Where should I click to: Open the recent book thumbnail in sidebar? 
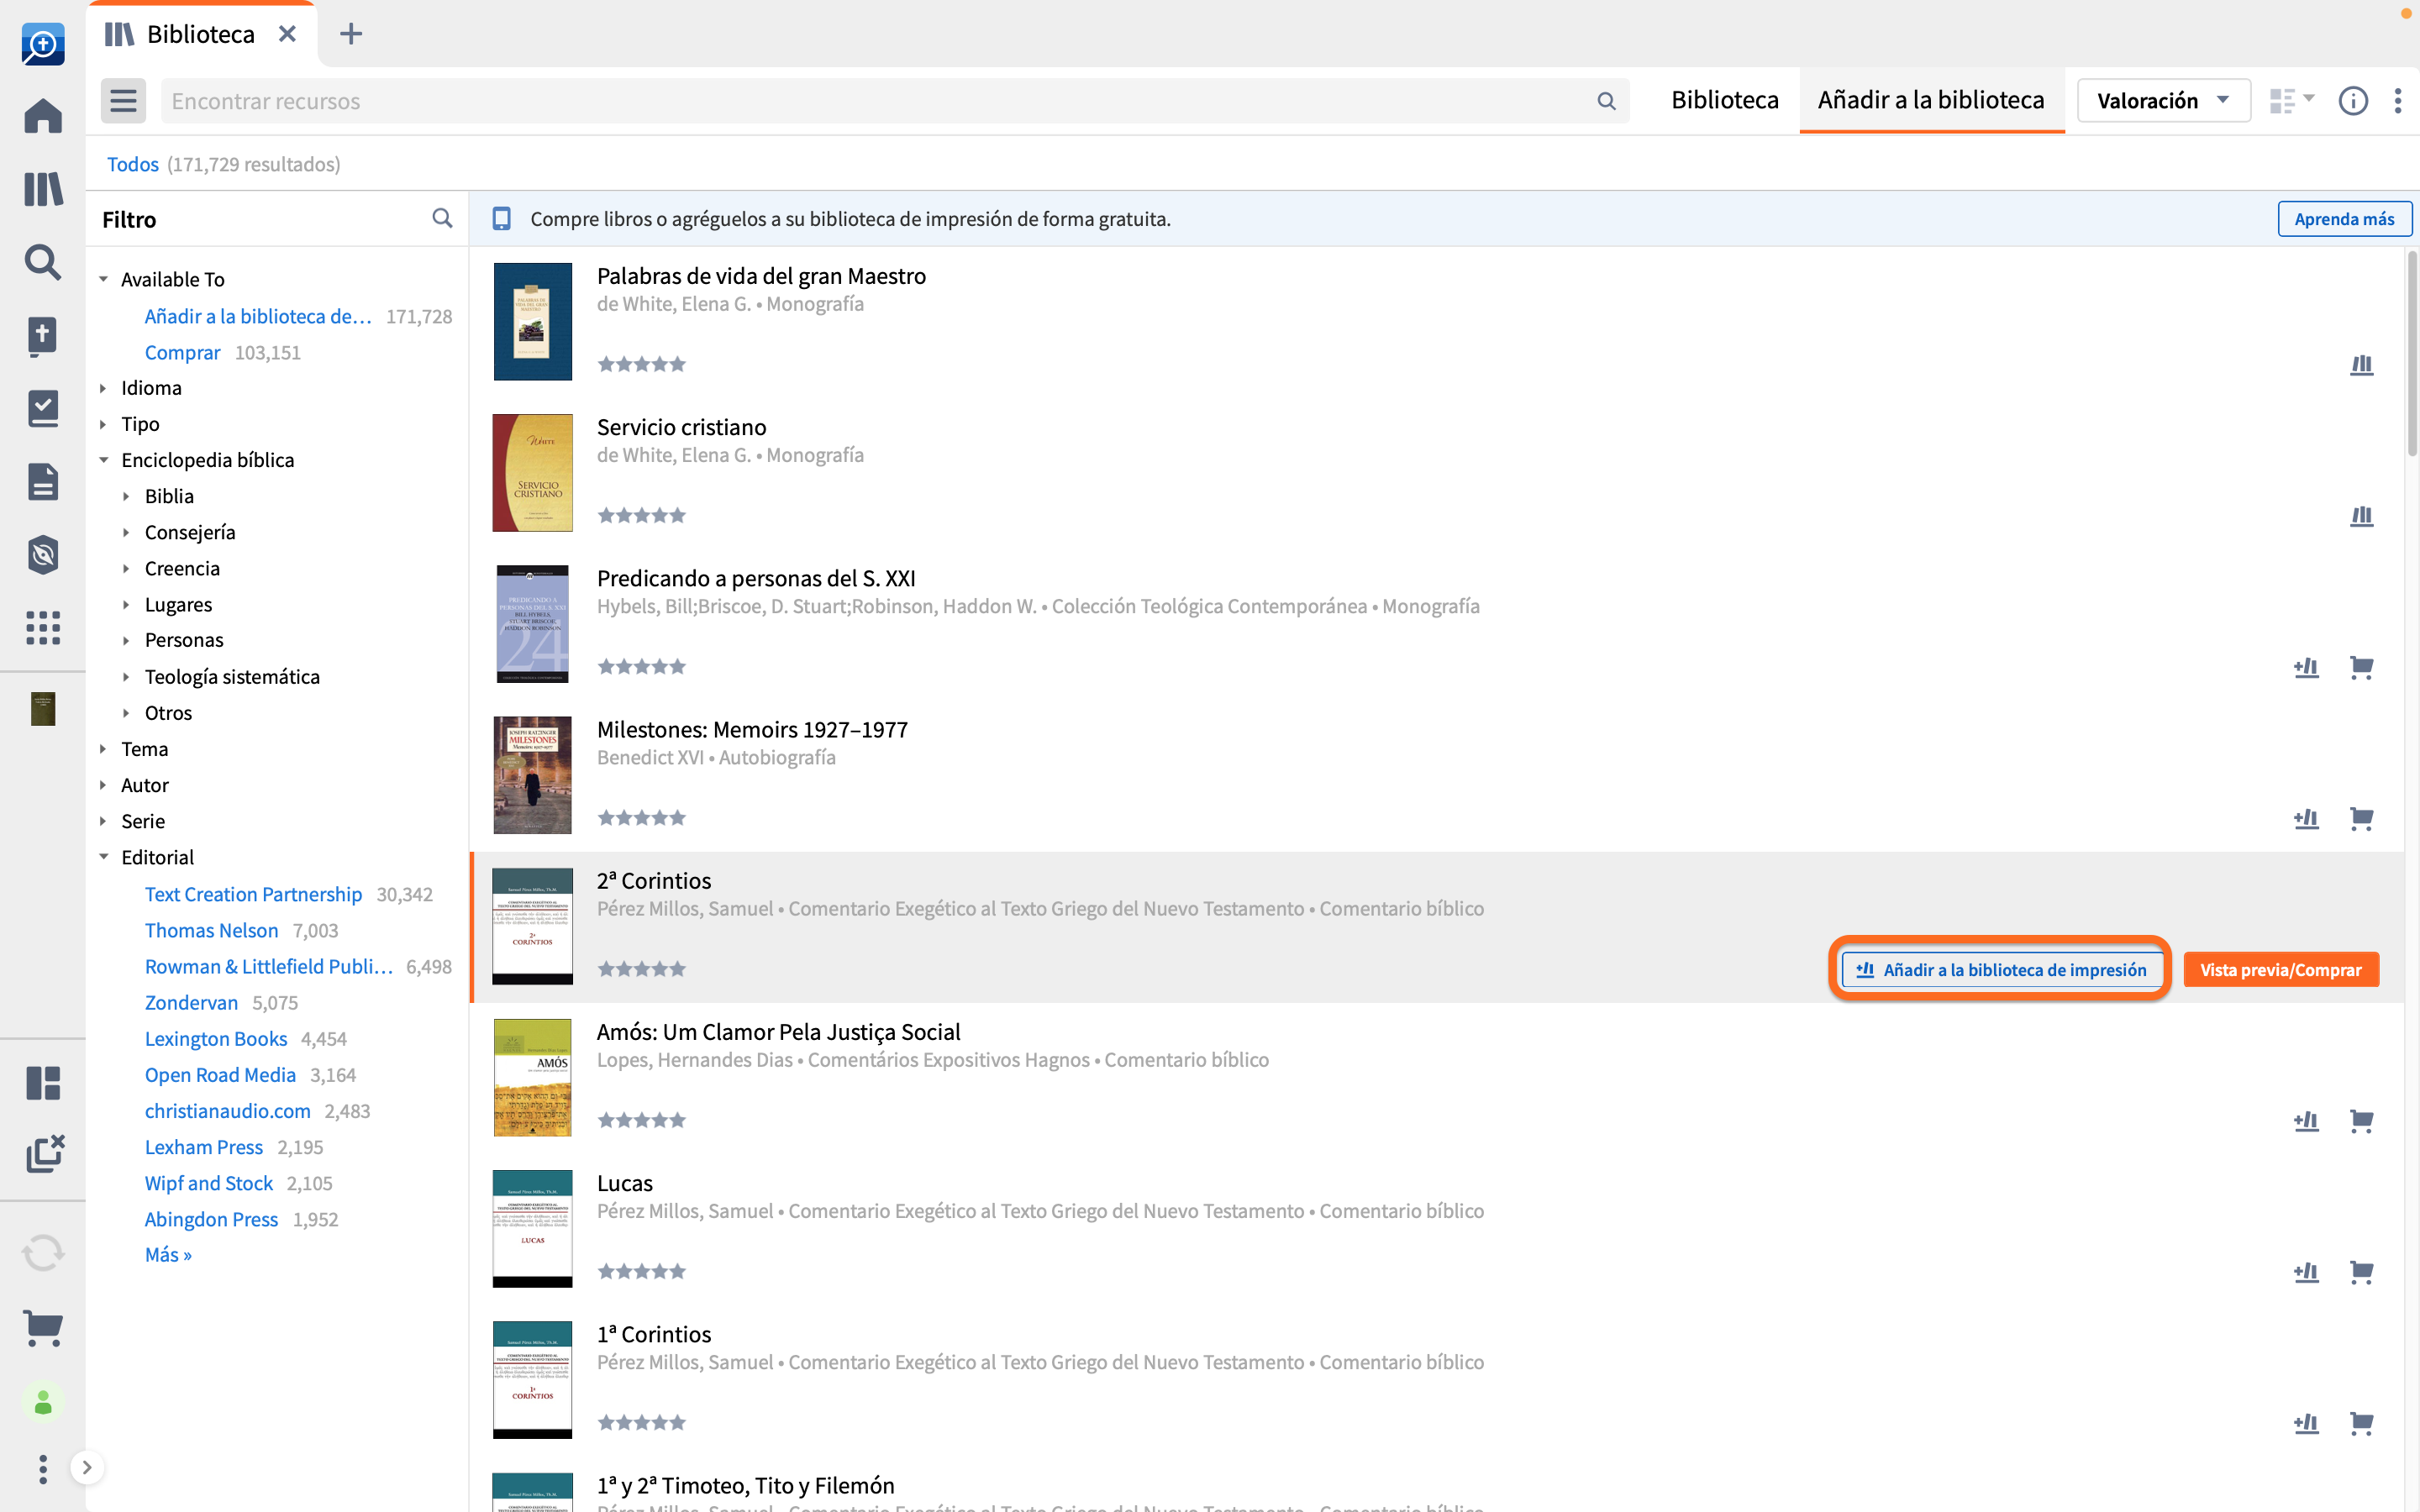[43, 709]
